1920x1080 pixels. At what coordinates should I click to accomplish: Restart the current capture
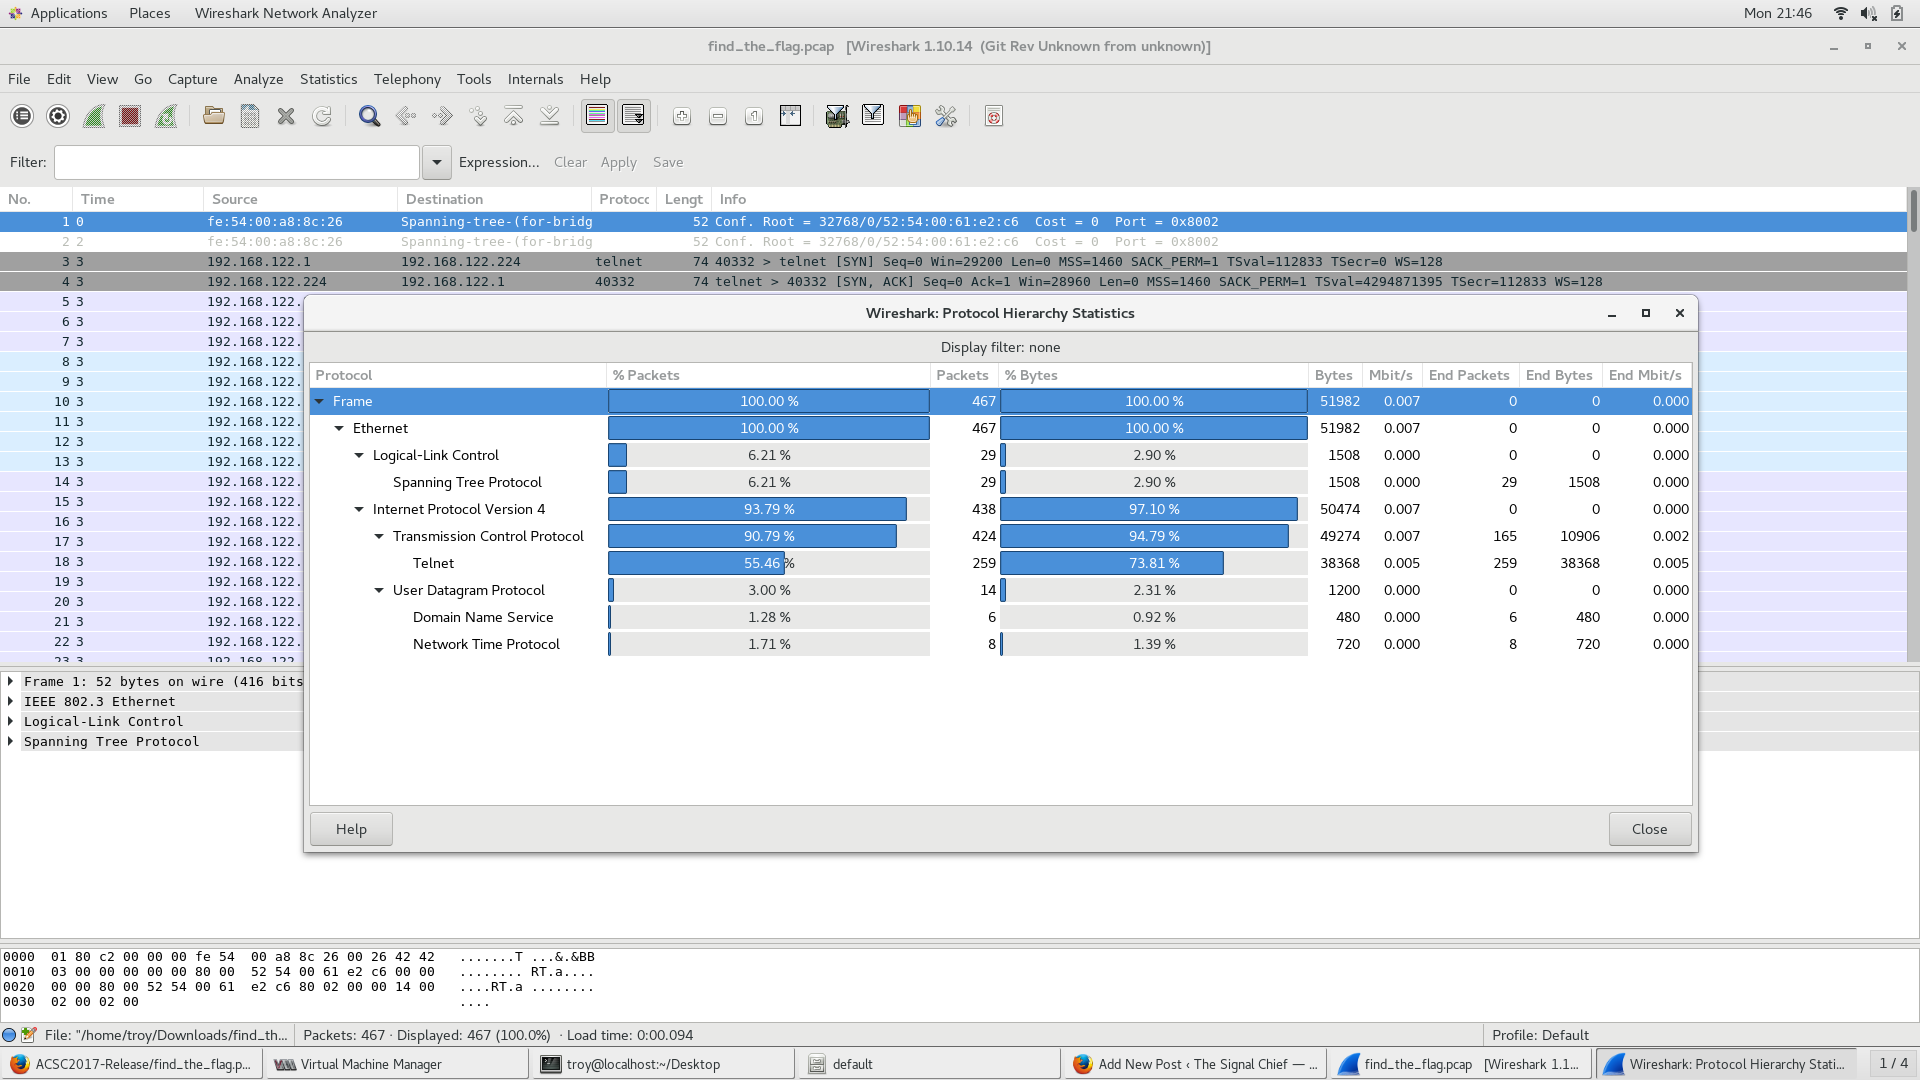click(166, 116)
